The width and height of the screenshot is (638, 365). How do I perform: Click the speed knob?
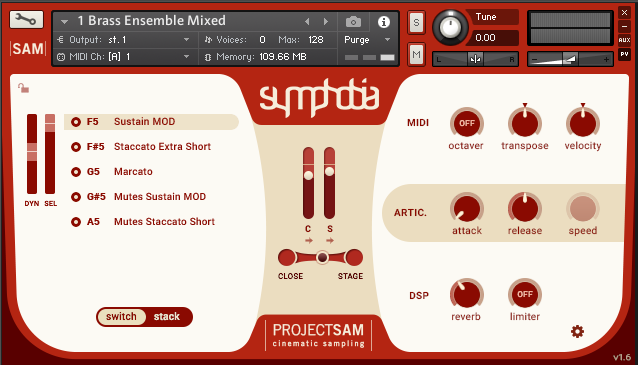tap(583, 209)
